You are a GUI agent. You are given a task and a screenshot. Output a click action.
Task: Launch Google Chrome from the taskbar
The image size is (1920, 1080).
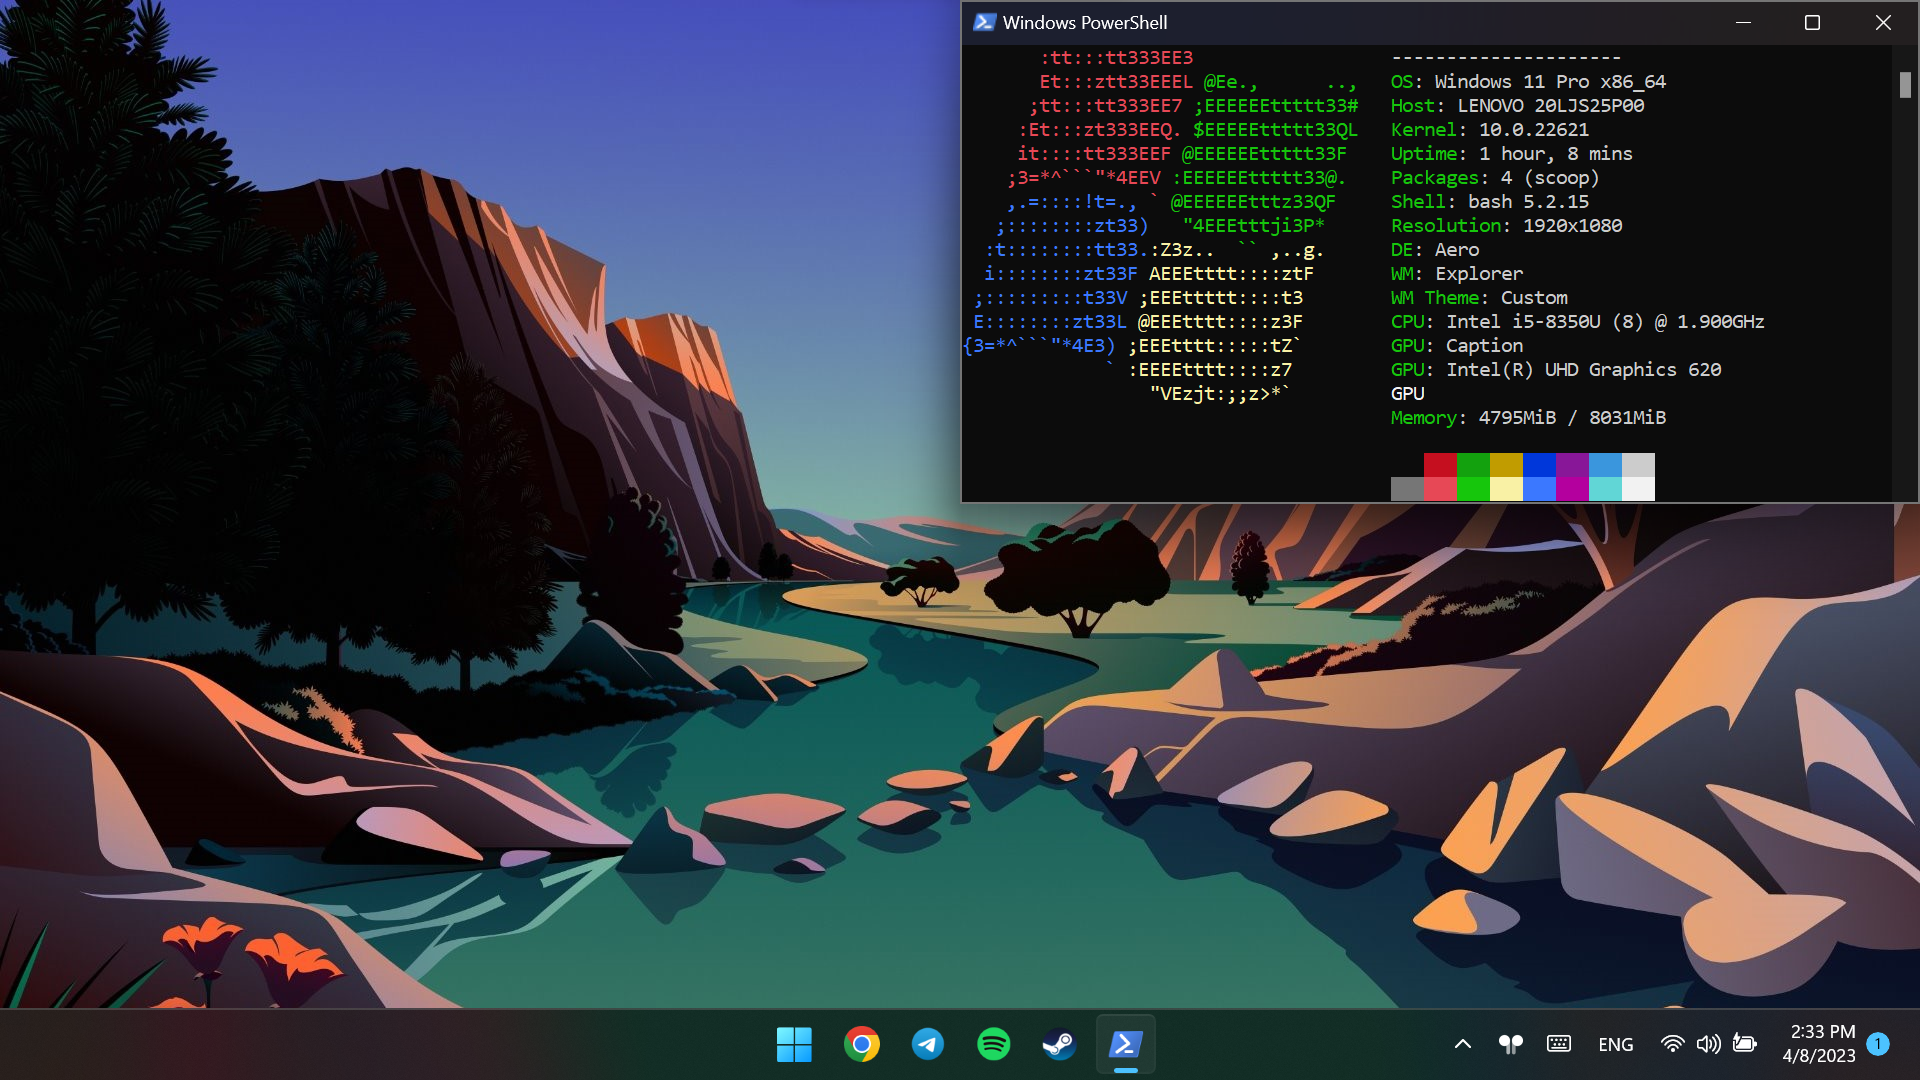(x=861, y=1044)
